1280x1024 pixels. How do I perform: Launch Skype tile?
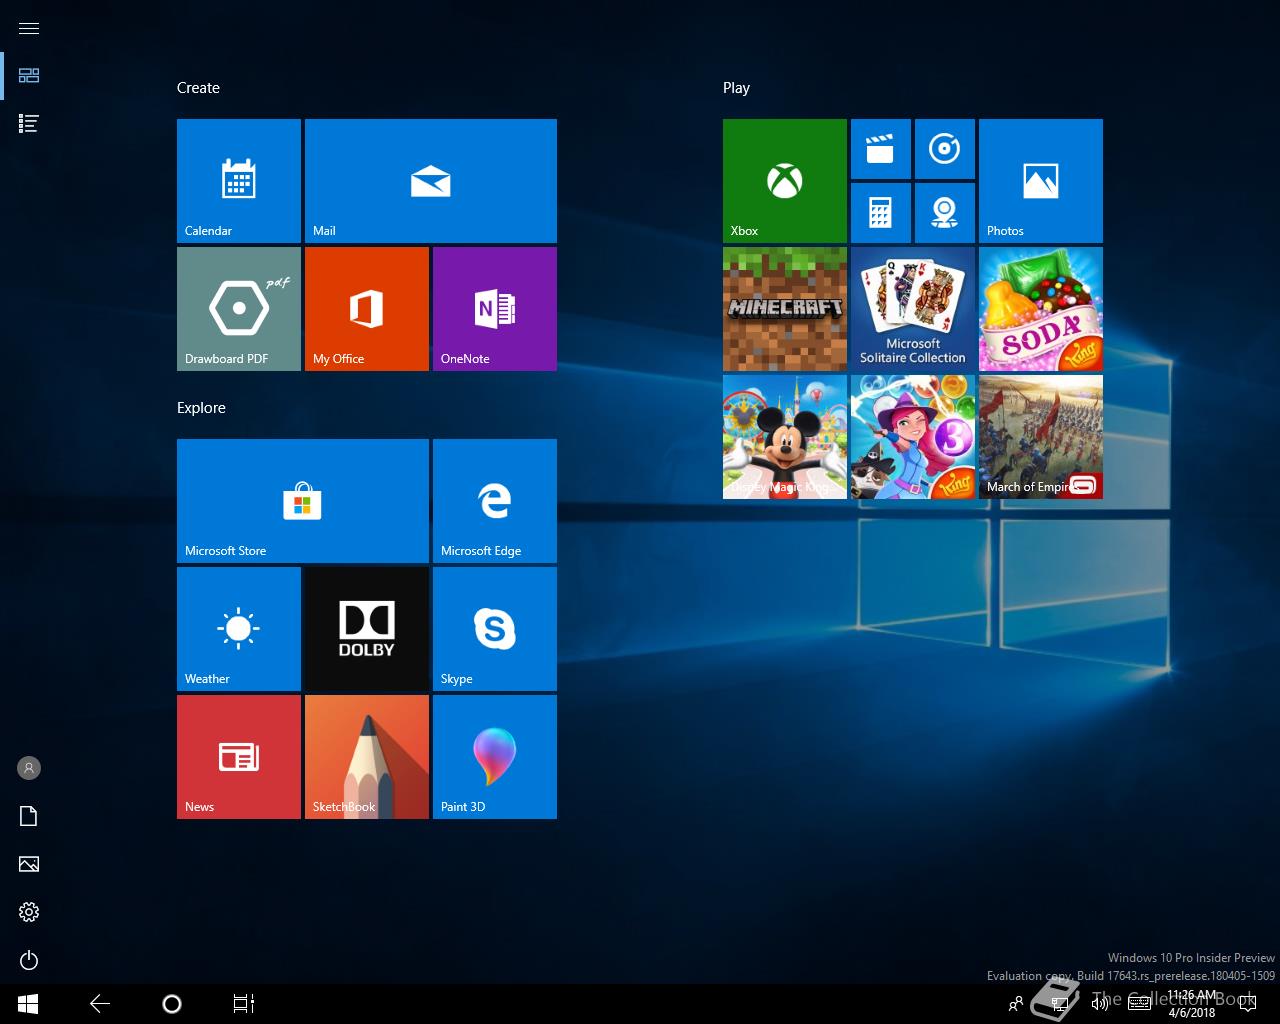pyautogui.click(x=495, y=629)
